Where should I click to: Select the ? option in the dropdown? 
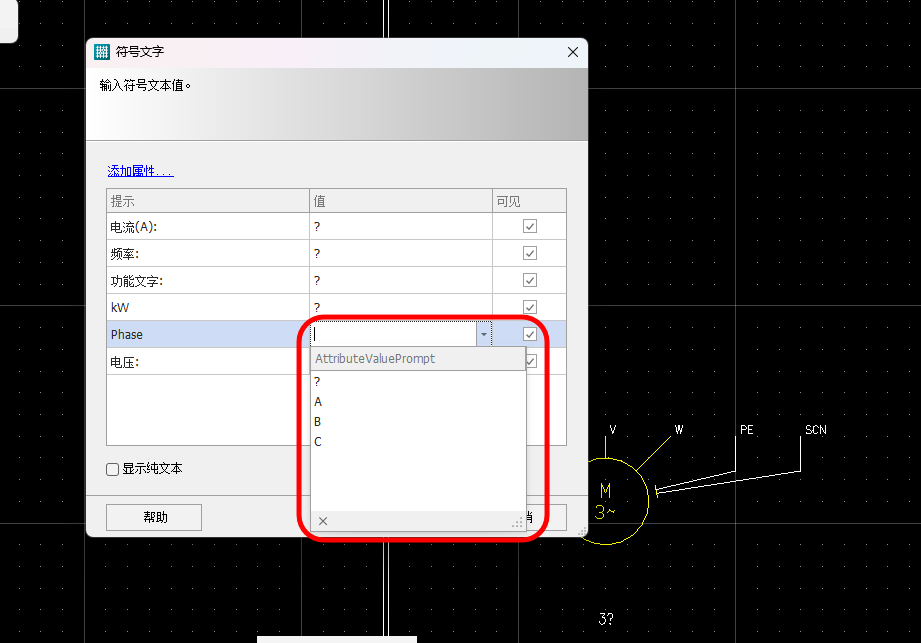coord(317,382)
